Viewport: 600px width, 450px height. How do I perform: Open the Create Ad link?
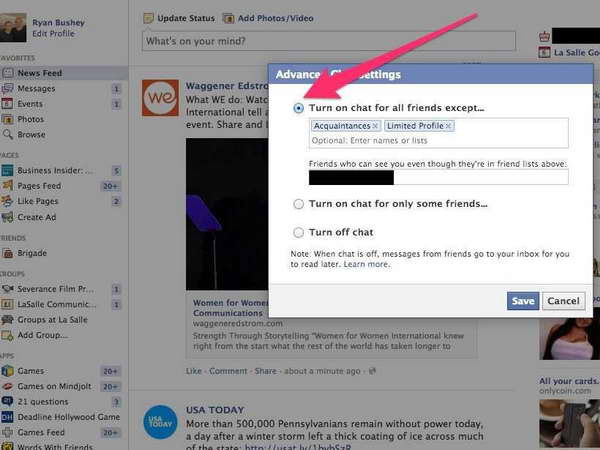point(37,217)
